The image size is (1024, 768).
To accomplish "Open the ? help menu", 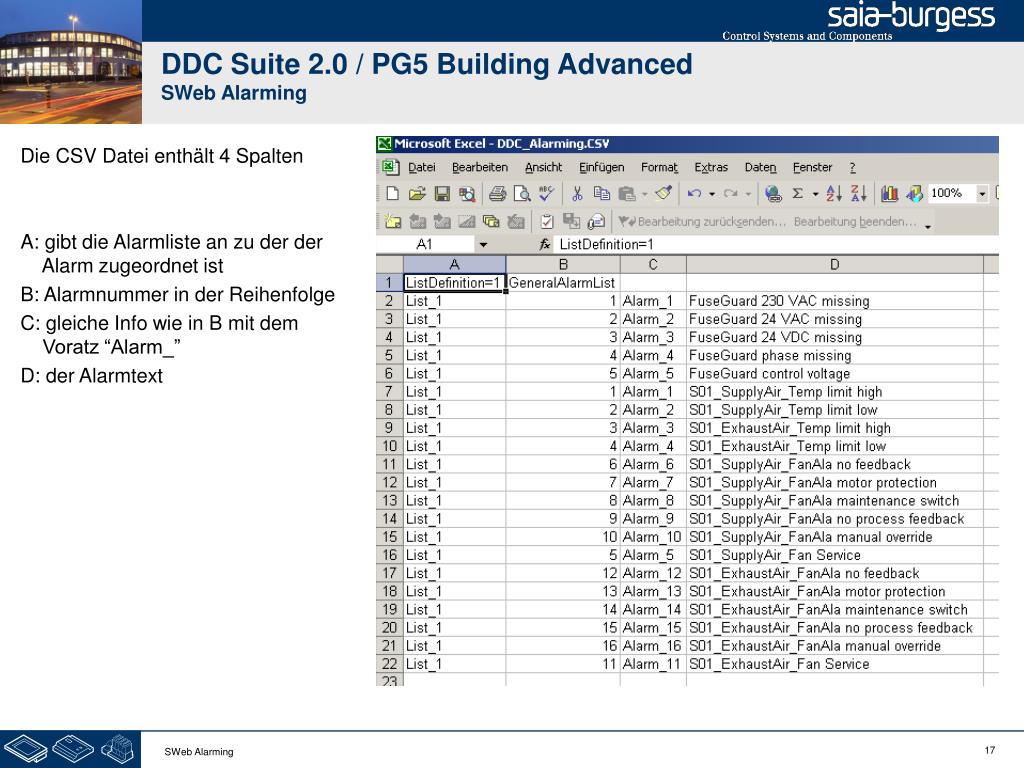I will 852,167.
